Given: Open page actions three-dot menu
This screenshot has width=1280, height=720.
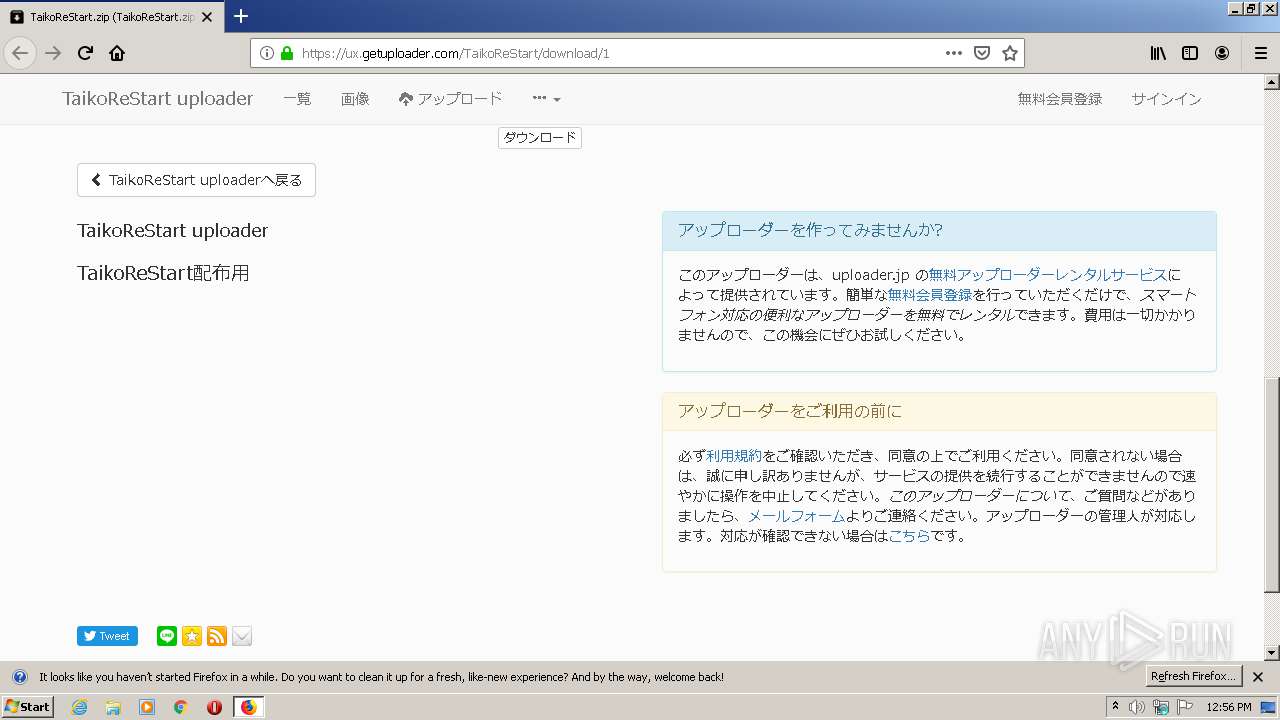Looking at the screenshot, I should click(x=954, y=53).
